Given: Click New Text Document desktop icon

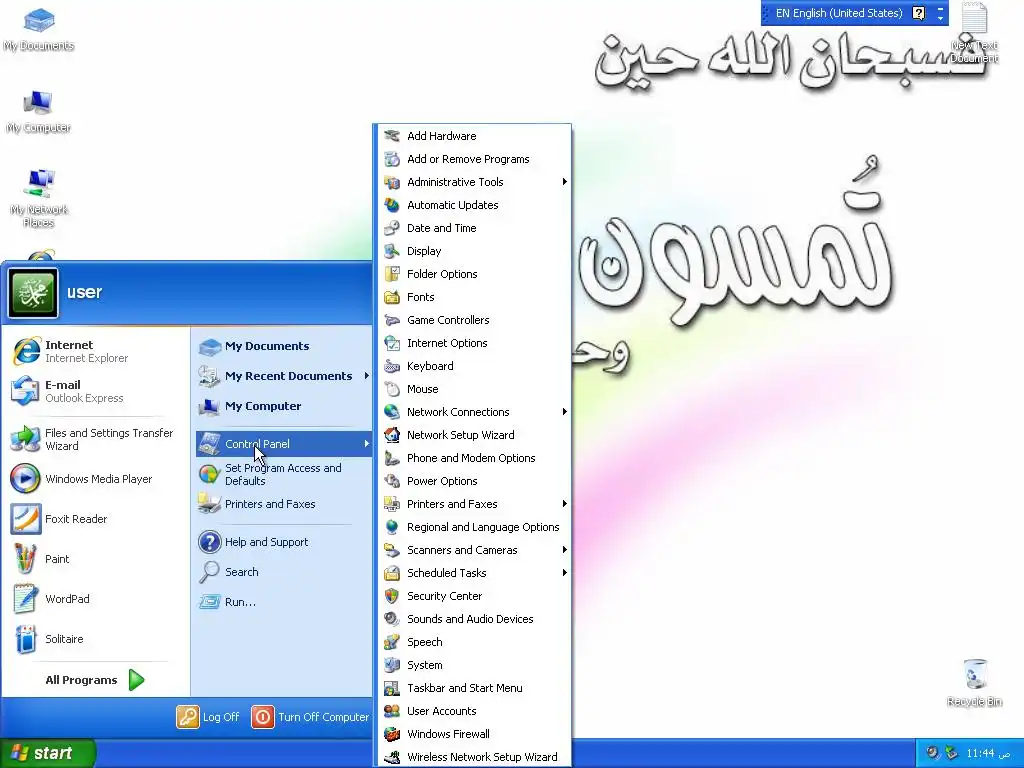Looking at the screenshot, I should pyautogui.click(x=974, y=33).
